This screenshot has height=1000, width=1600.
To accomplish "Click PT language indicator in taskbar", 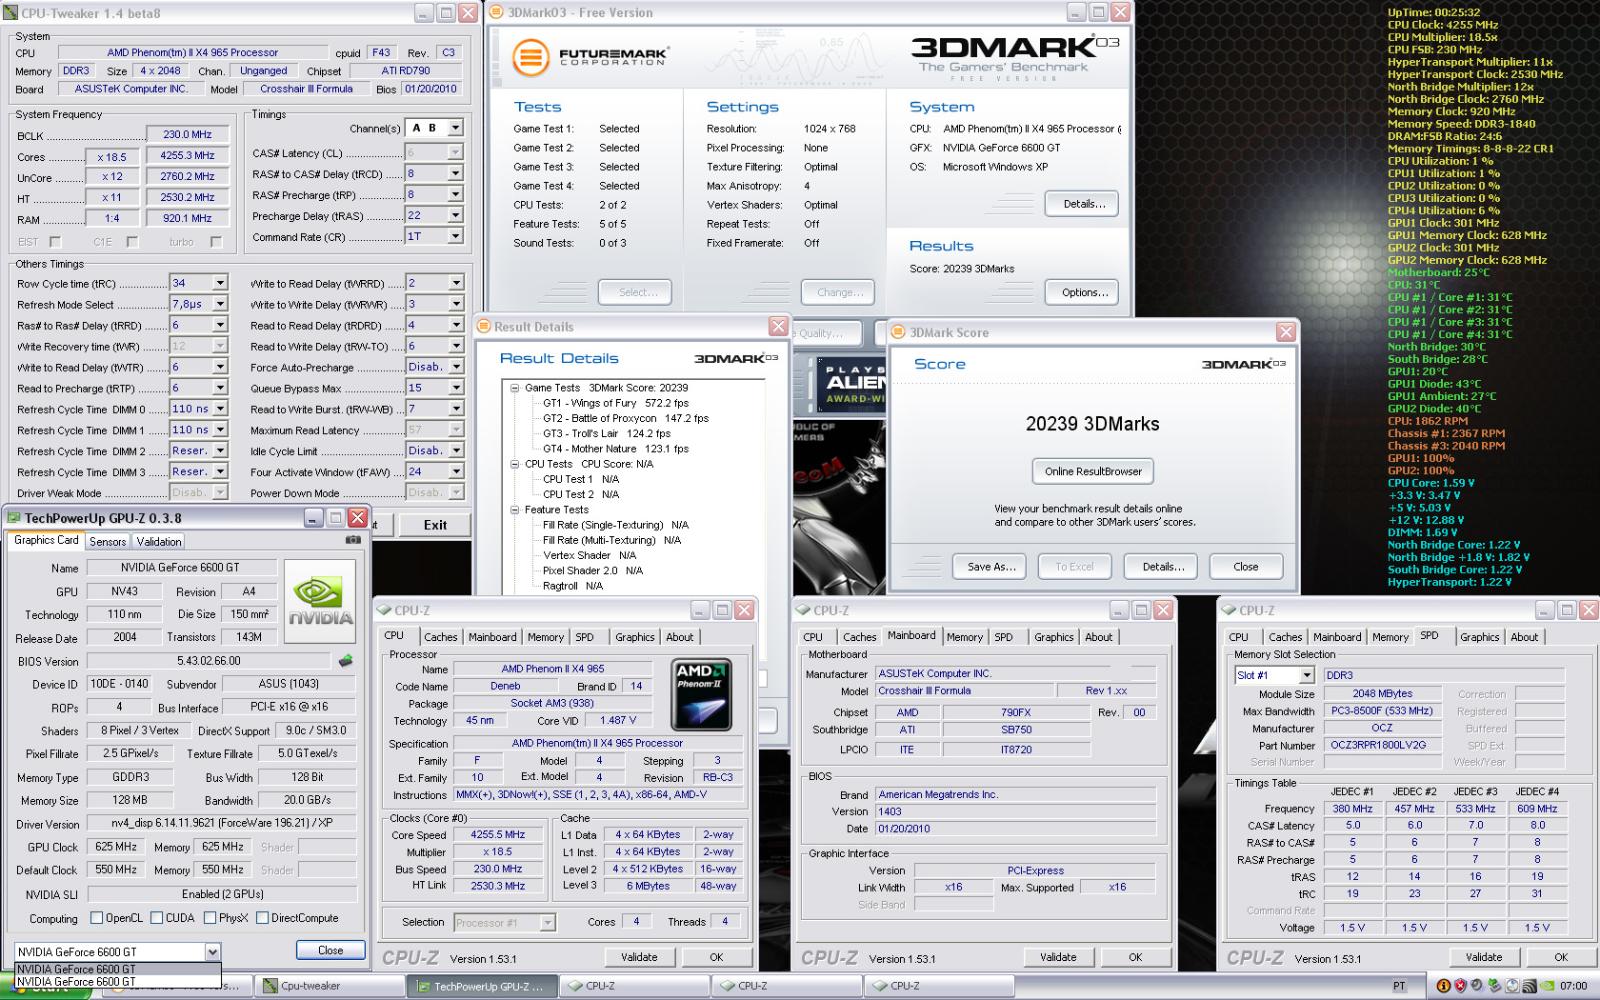I will click(1399, 986).
